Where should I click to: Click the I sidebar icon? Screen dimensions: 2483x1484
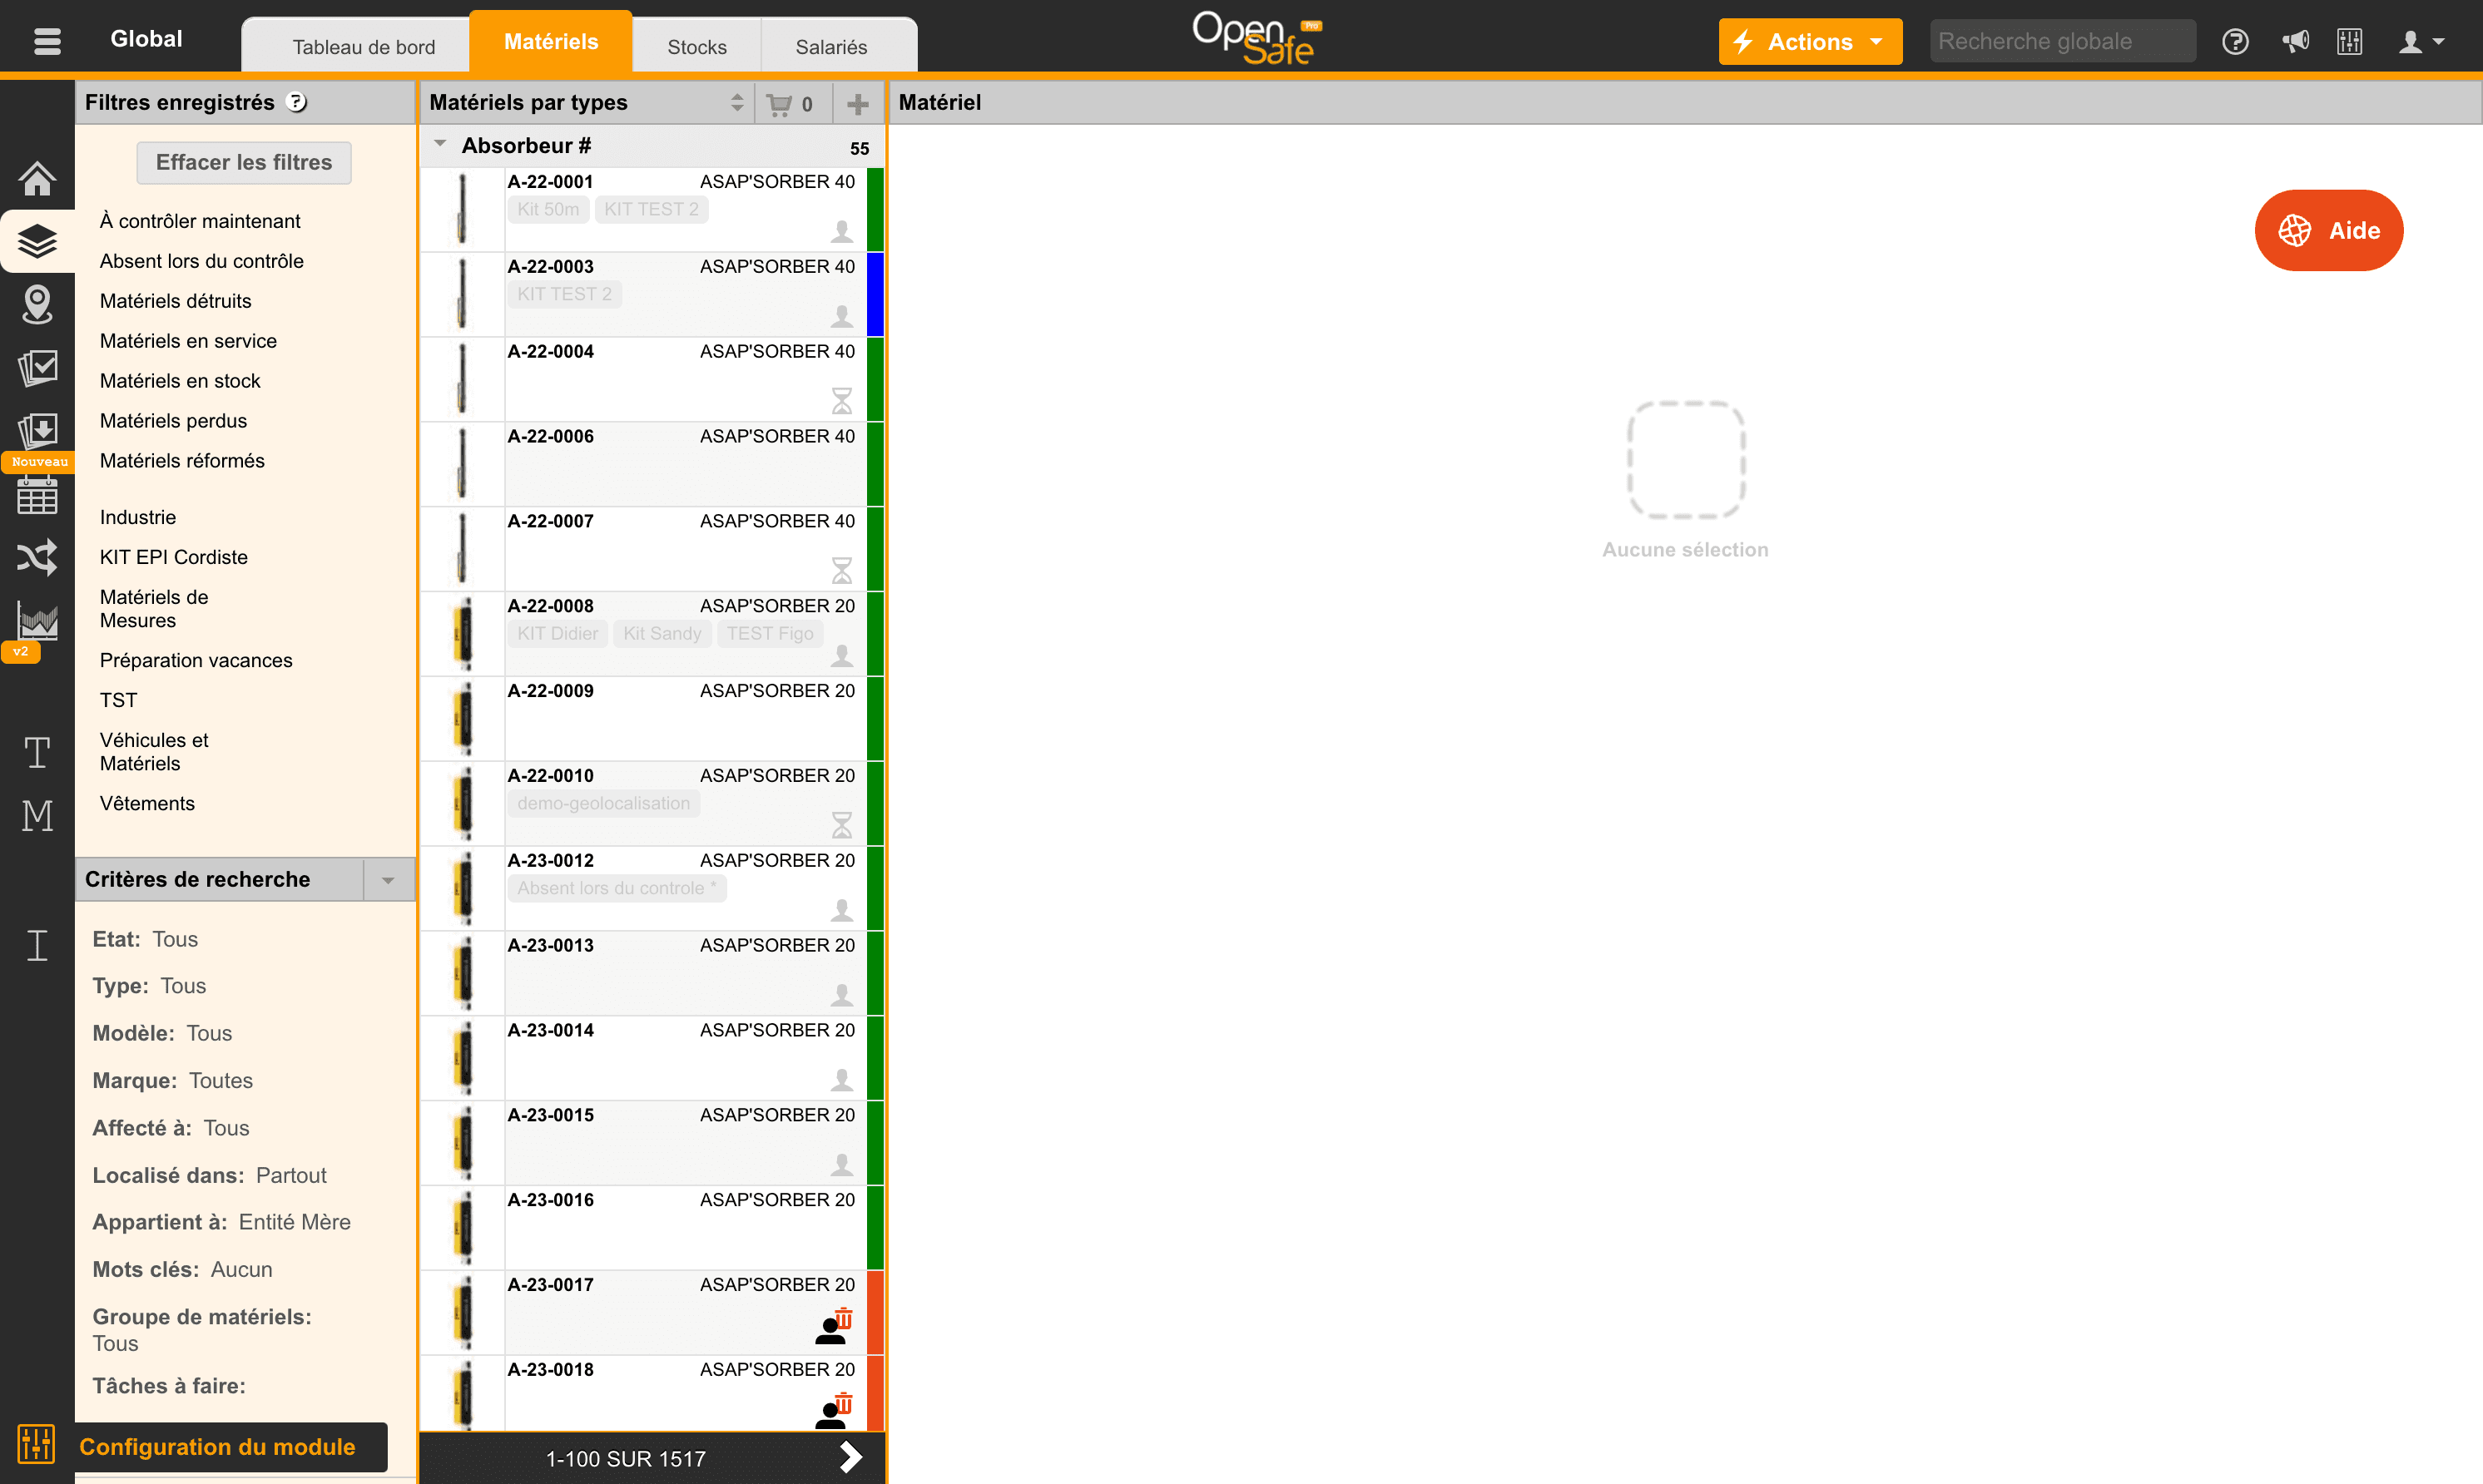(37, 945)
